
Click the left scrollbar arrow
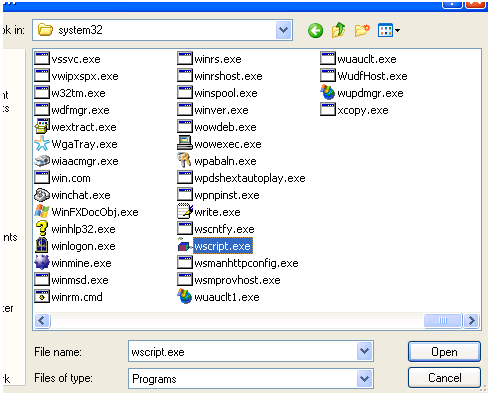click(x=42, y=321)
